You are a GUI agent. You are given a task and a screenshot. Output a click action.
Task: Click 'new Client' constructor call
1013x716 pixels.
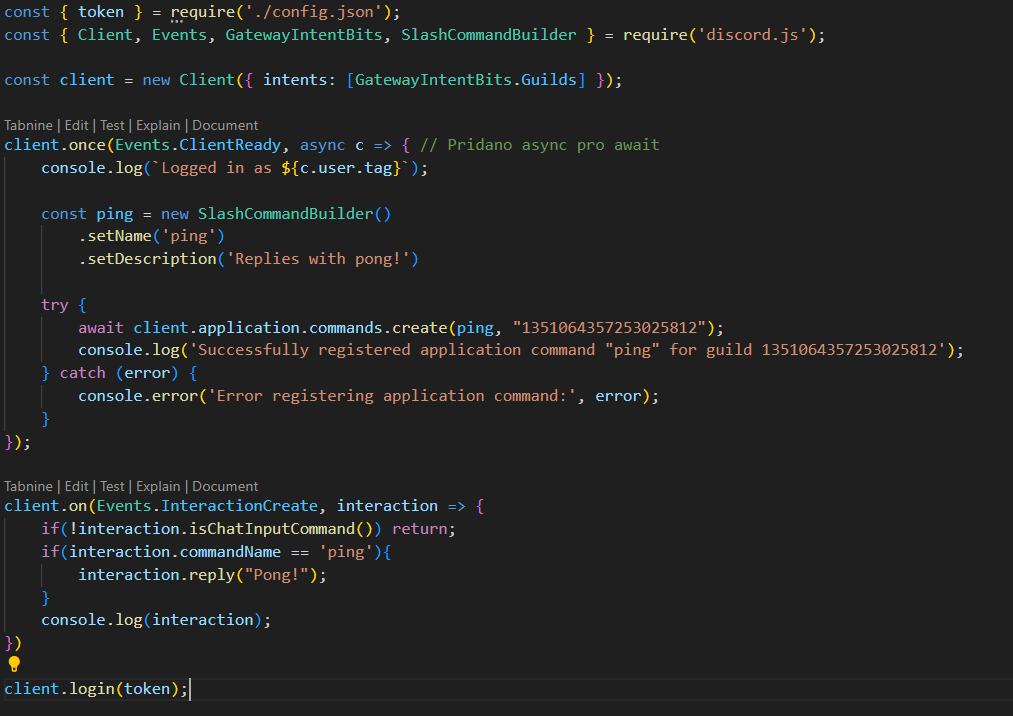[x=189, y=80]
